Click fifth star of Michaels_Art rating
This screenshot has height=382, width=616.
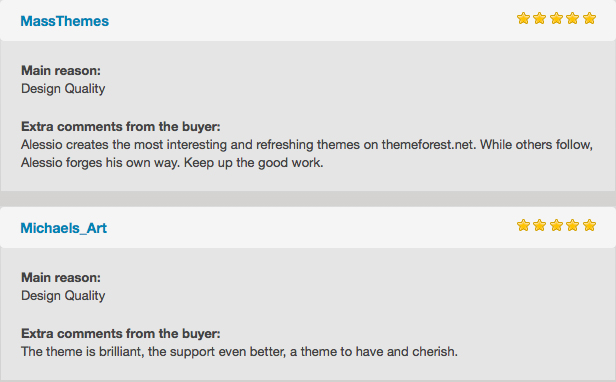(589, 225)
